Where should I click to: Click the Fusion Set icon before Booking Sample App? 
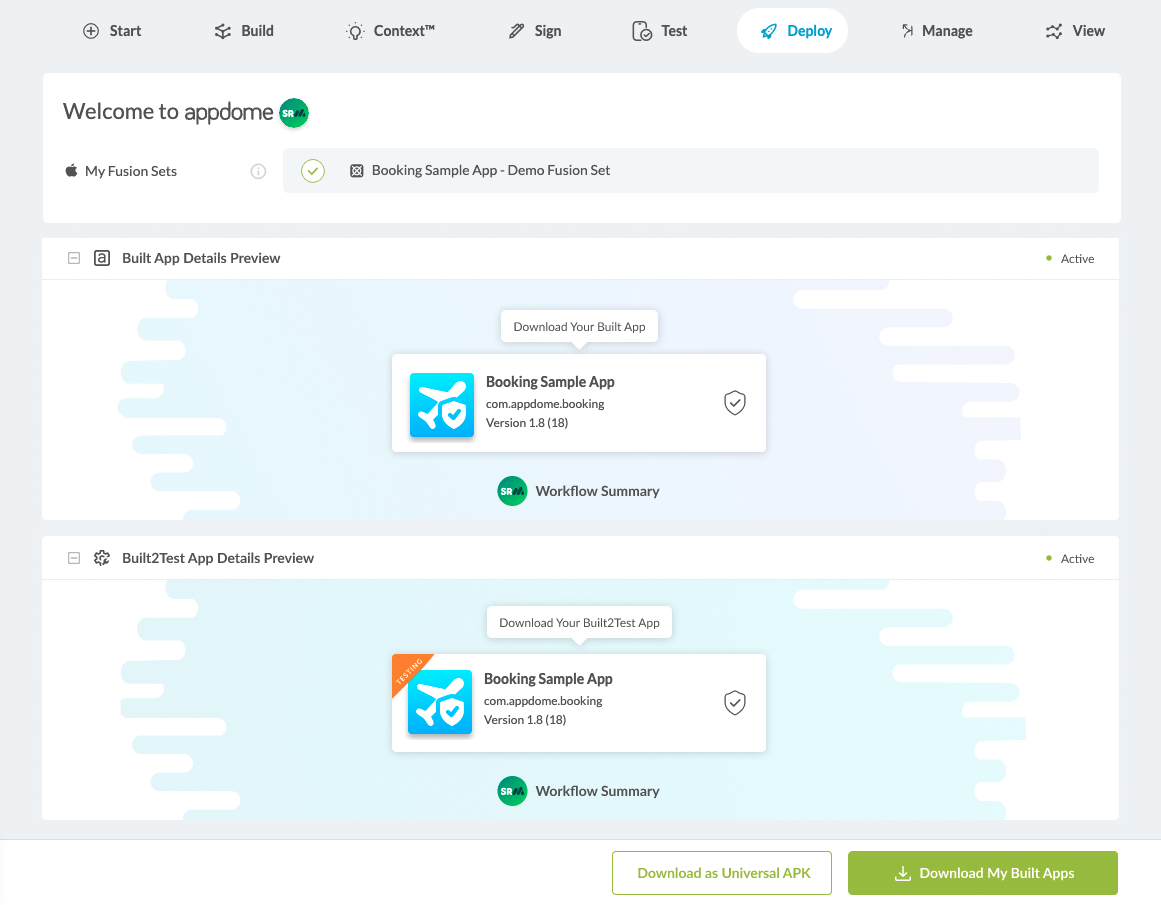[x=357, y=171]
